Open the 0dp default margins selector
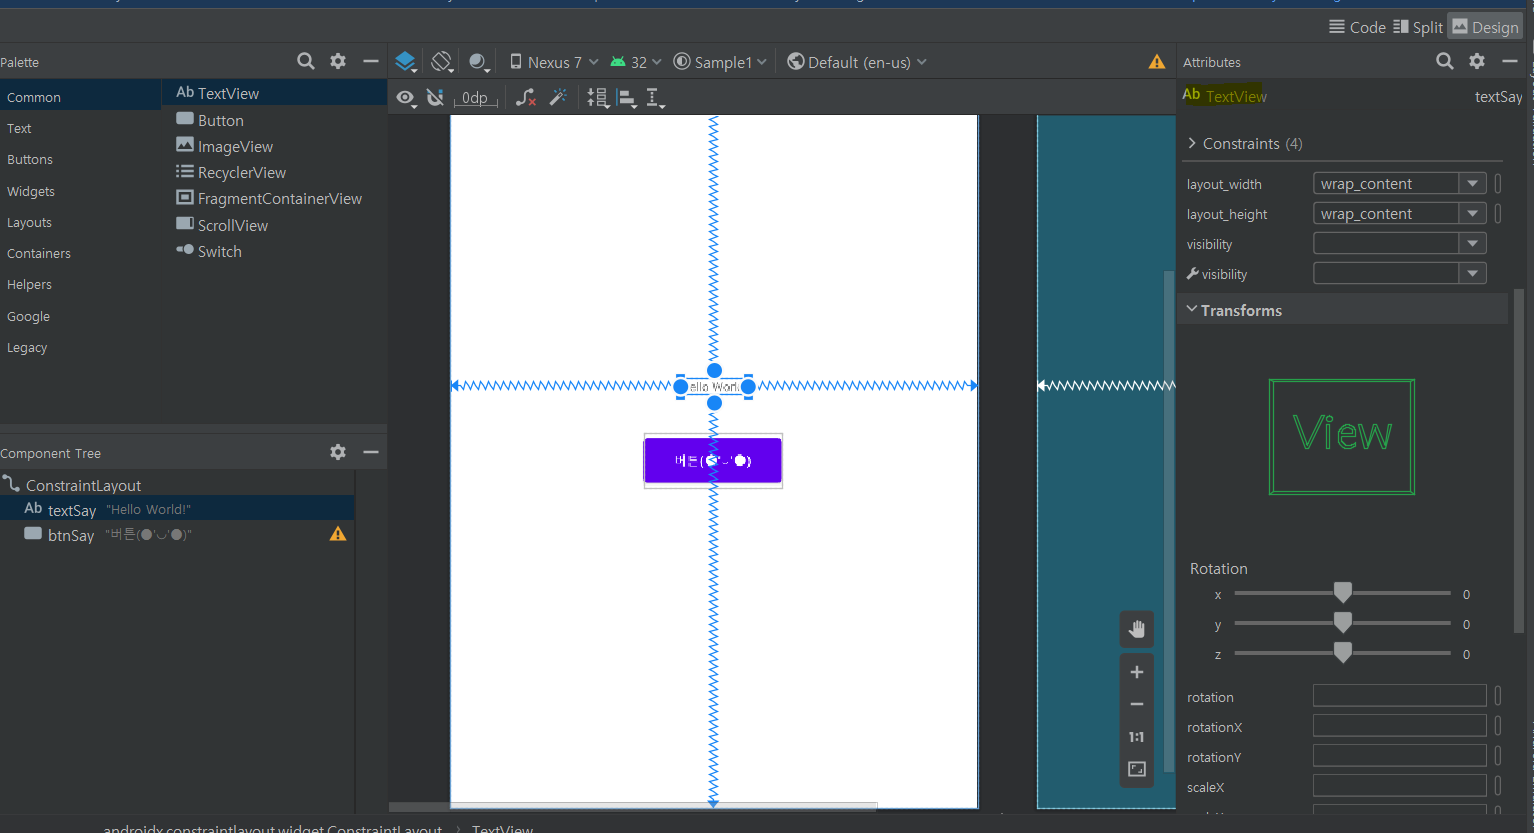 click(x=476, y=97)
